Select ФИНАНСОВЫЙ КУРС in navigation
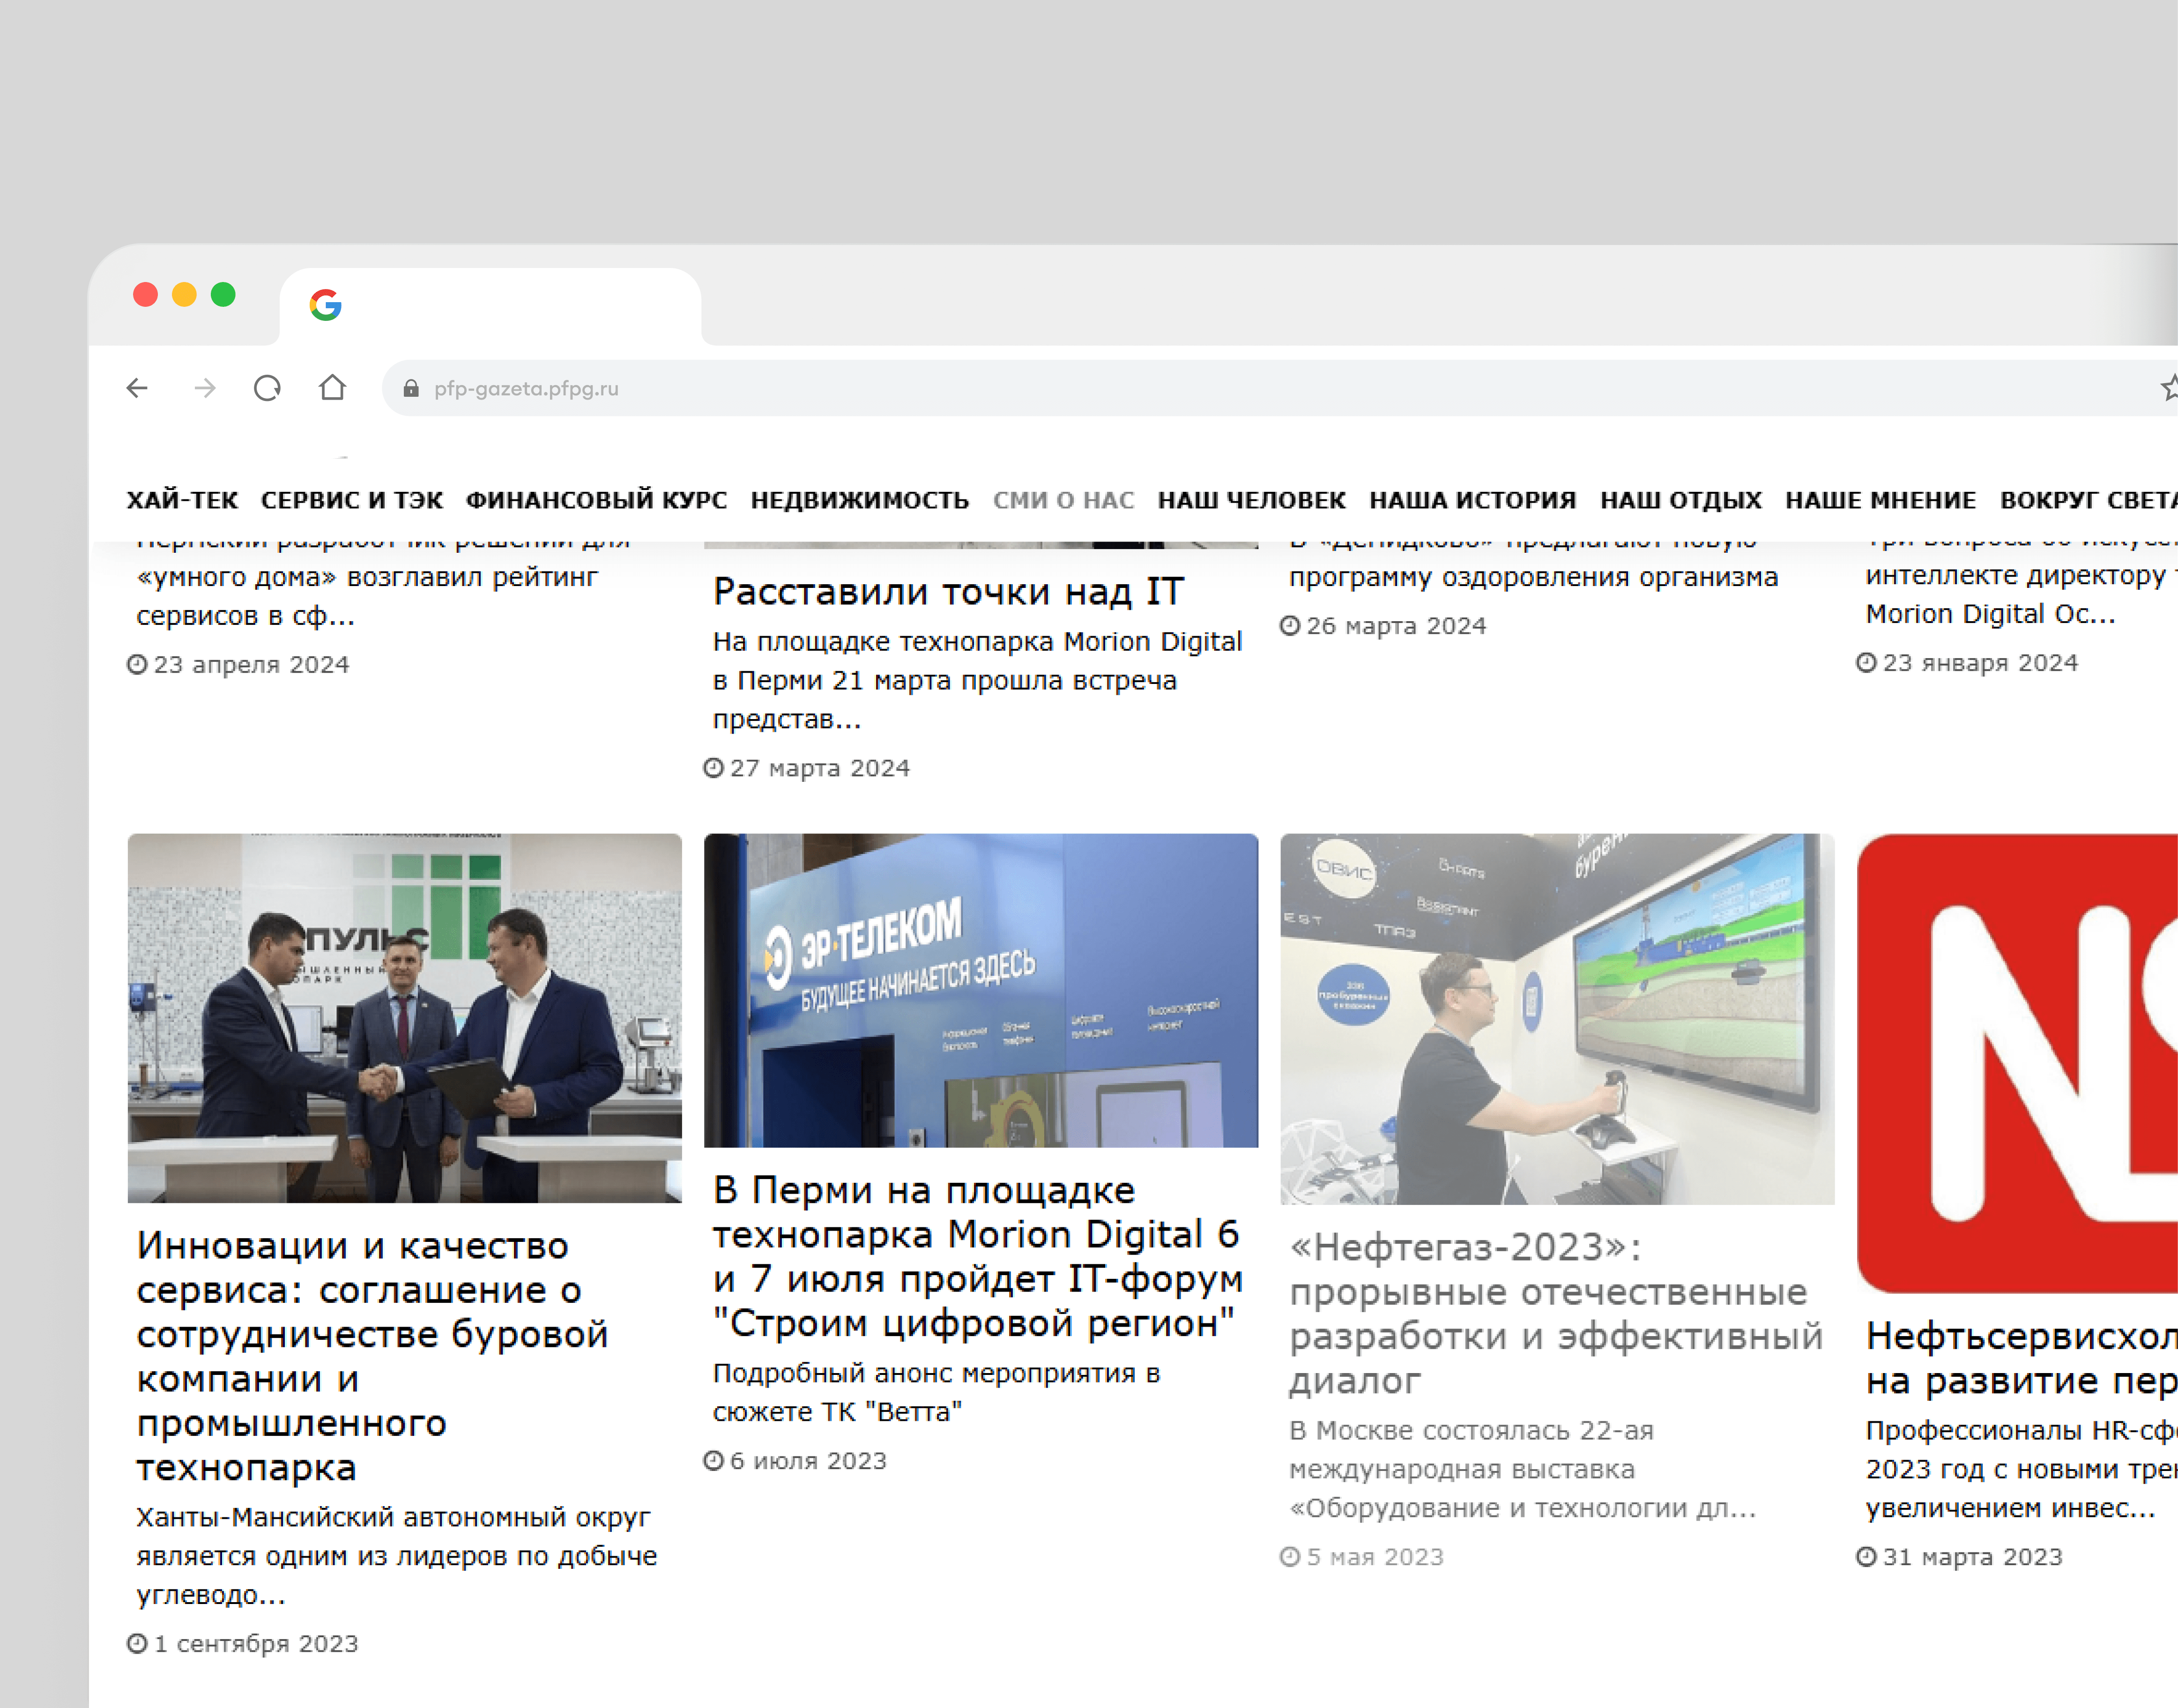2178x1708 pixels. tap(596, 500)
